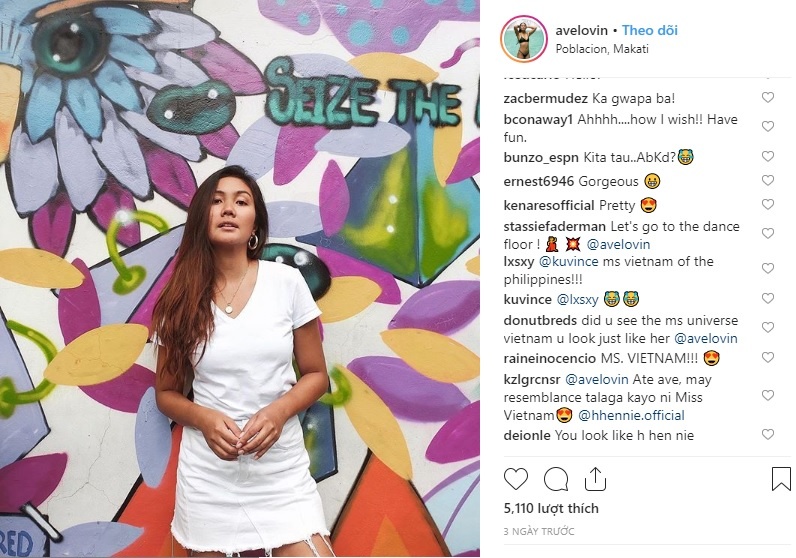The height and width of the screenshot is (558, 796).
Task: Open the Poblacion, Makati location link
Action: pyautogui.click(x=602, y=49)
